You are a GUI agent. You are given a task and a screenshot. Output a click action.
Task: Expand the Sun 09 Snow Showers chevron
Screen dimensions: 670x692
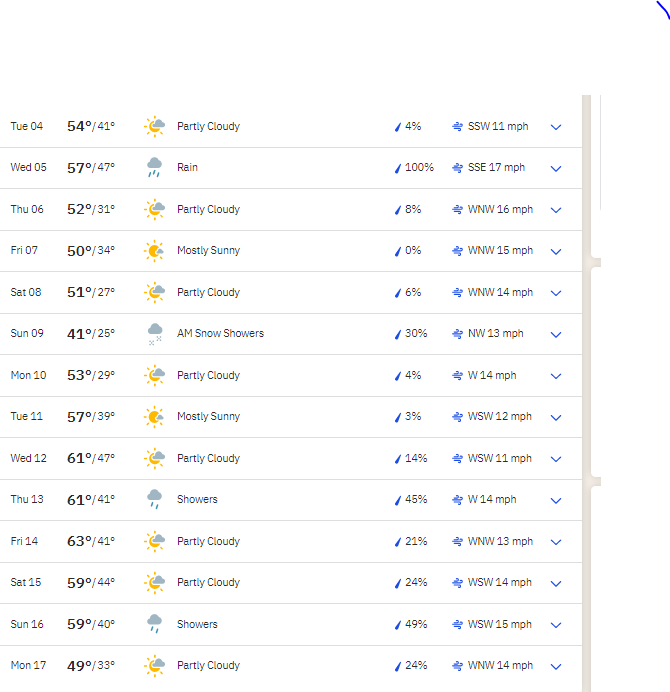pos(556,335)
